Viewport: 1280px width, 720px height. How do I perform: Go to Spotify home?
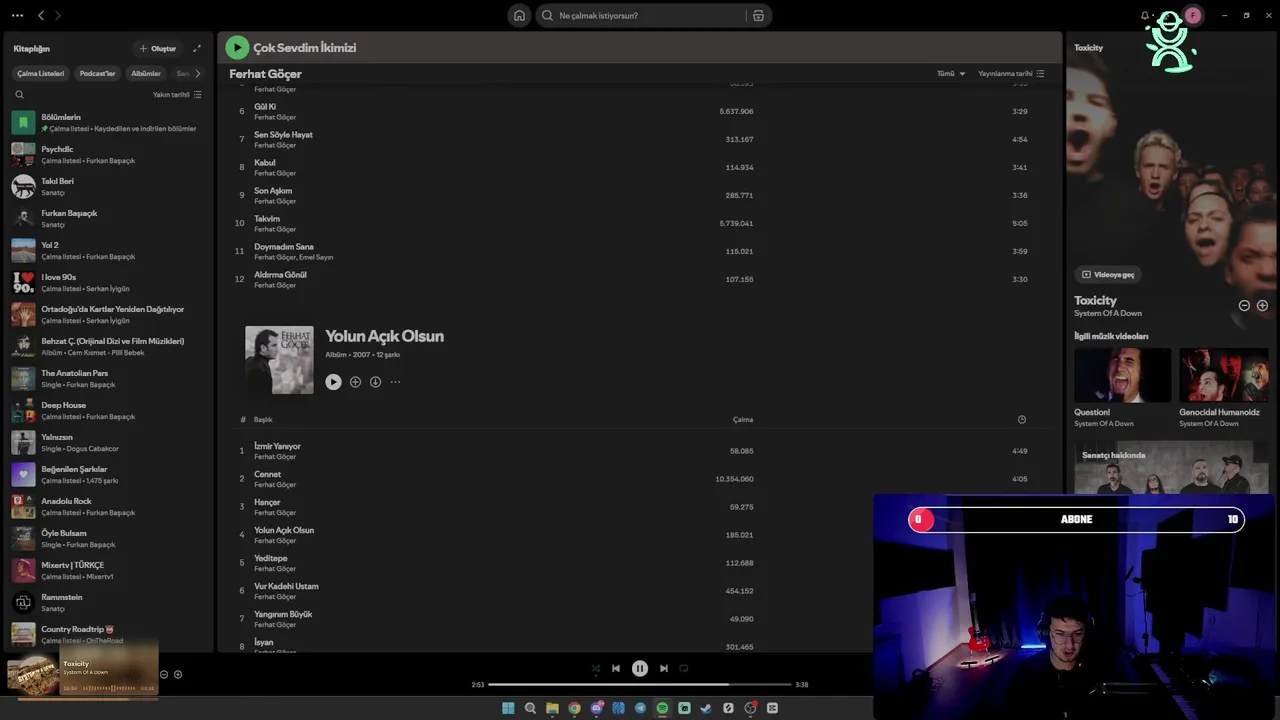(519, 15)
